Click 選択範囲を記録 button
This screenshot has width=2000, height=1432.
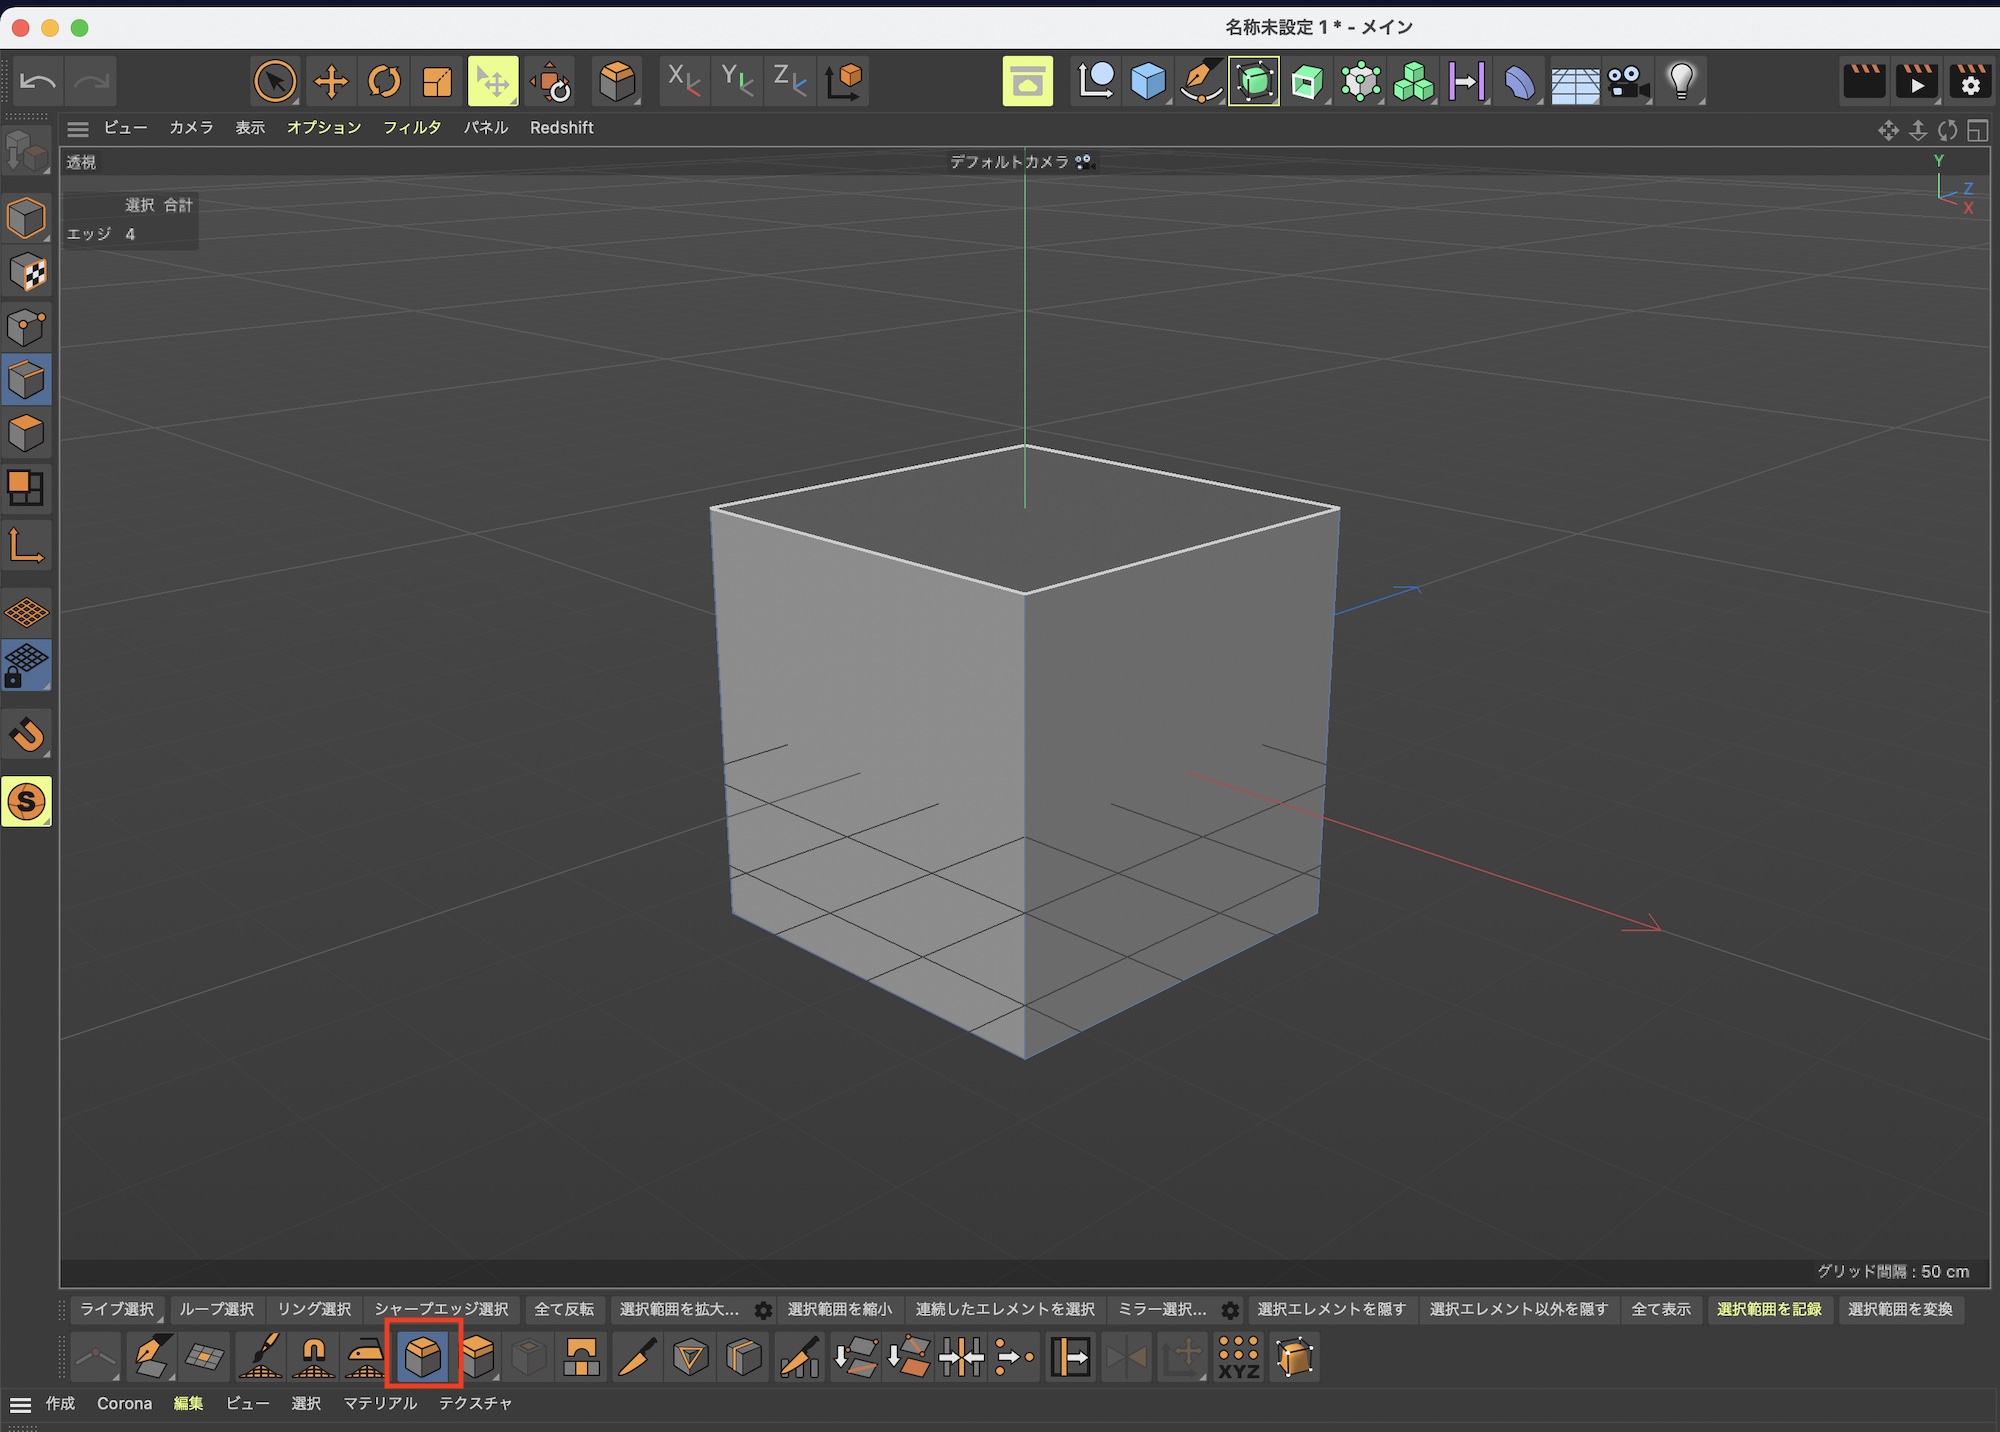tap(1768, 1309)
